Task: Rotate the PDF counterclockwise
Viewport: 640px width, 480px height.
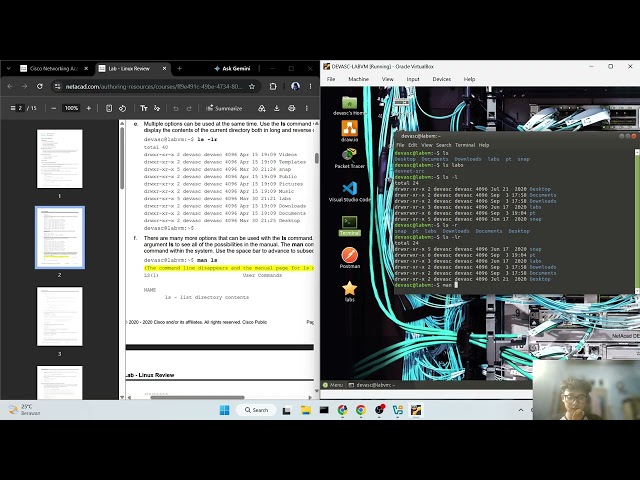Action: [122, 108]
